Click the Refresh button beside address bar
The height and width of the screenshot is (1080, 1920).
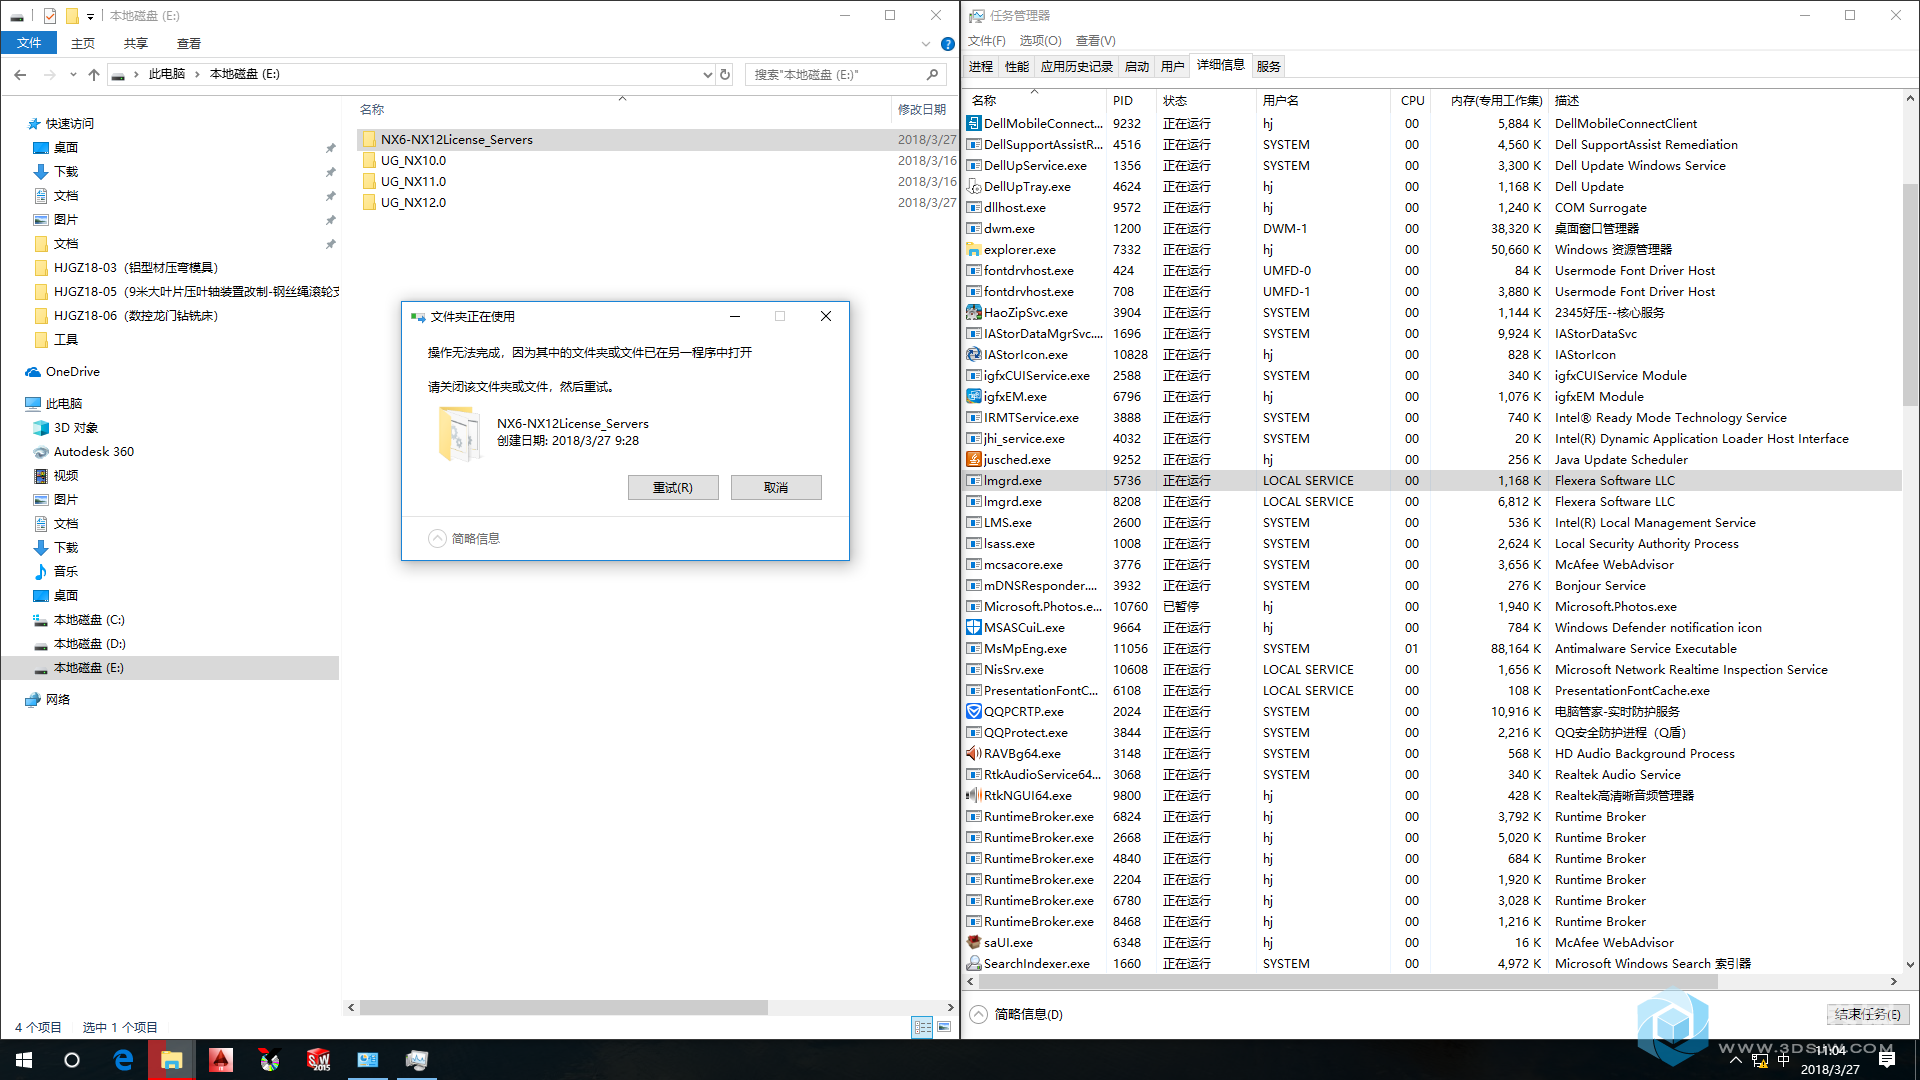[726, 74]
